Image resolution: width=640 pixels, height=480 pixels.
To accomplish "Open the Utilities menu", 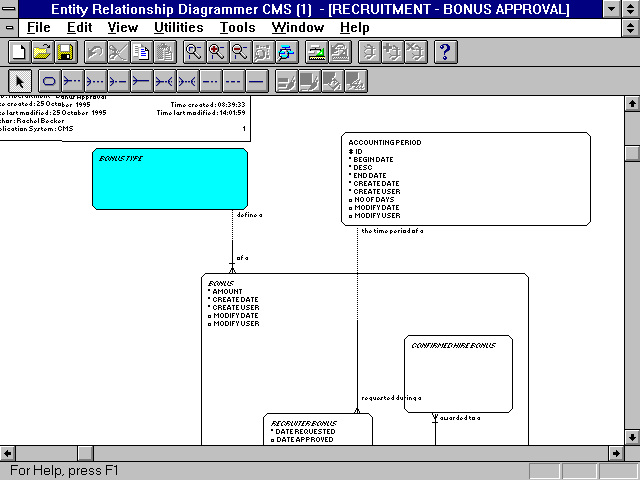I will (x=179, y=27).
